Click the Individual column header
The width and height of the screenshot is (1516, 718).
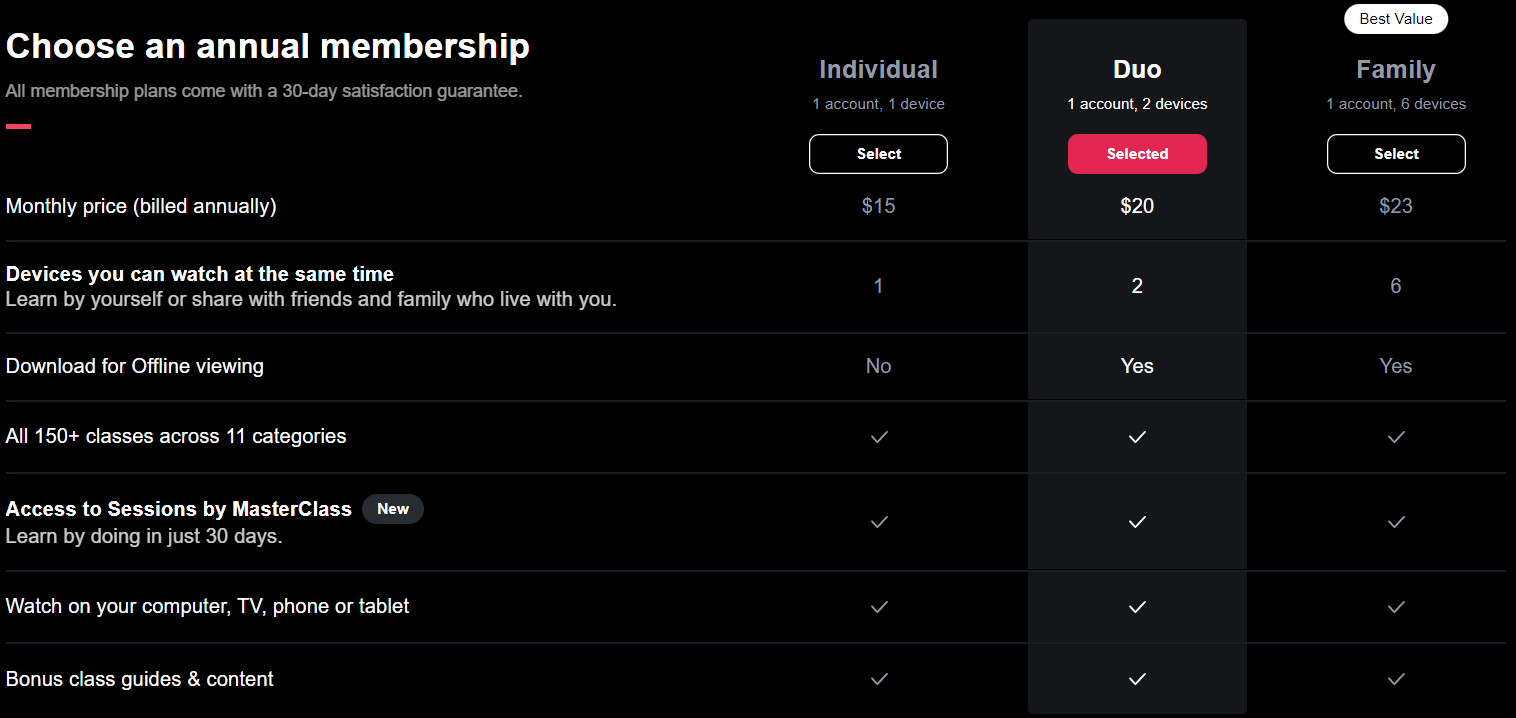click(878, 69)
